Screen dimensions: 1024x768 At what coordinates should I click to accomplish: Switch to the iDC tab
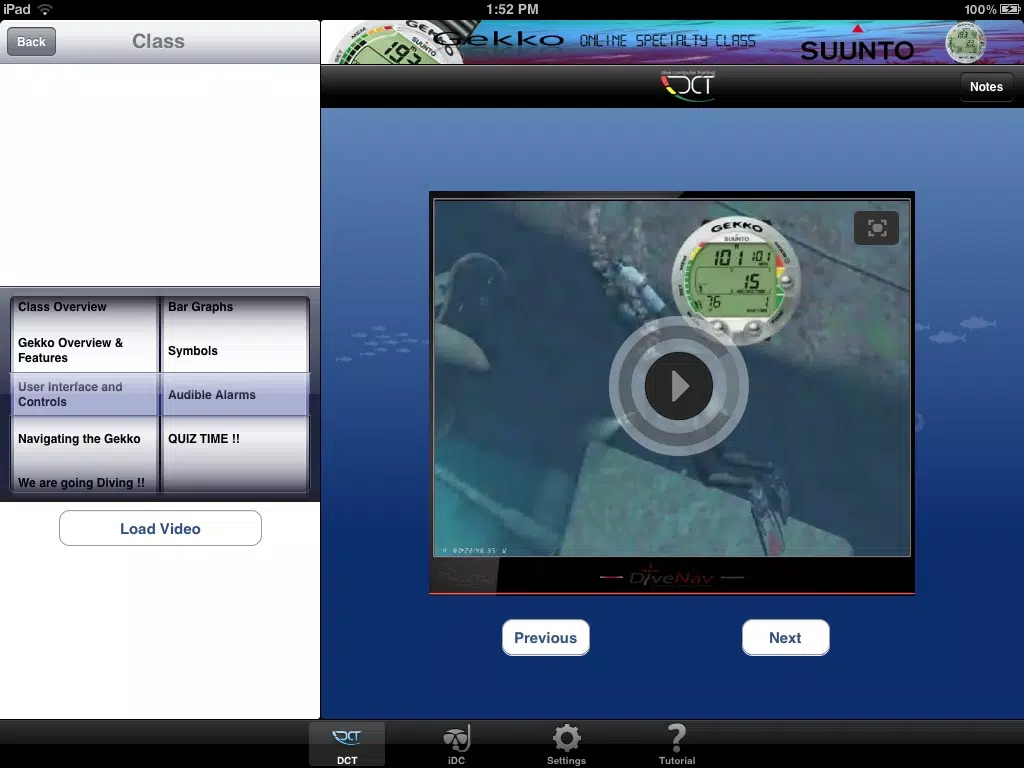point(456,745)
